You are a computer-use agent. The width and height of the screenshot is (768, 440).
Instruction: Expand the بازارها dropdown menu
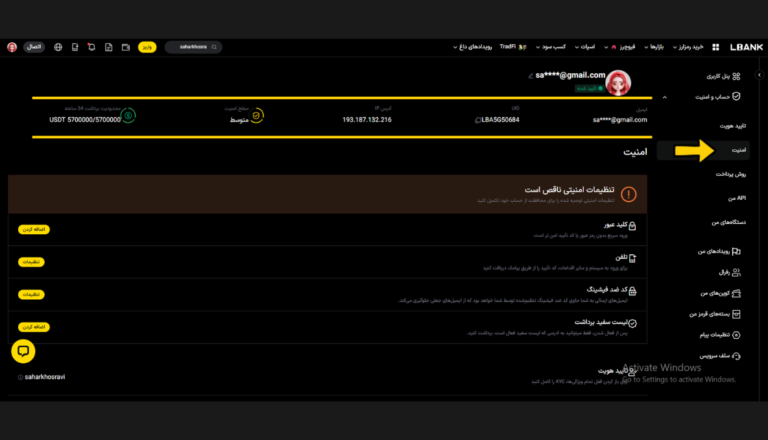click(x=654, y=47)
